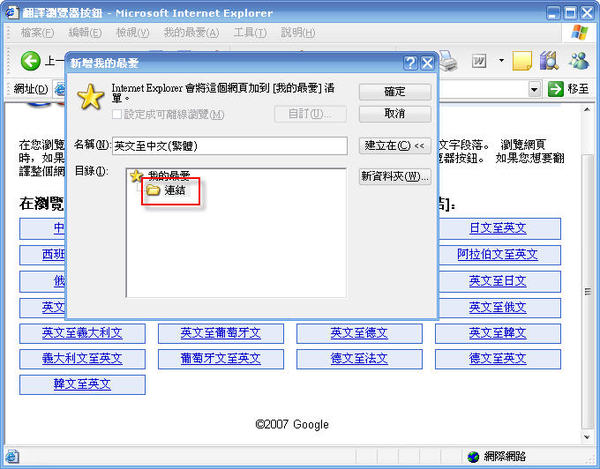Click the 新資料夾 button
The height and width of the screenshot is (469, 600).
tap(395, 176)
